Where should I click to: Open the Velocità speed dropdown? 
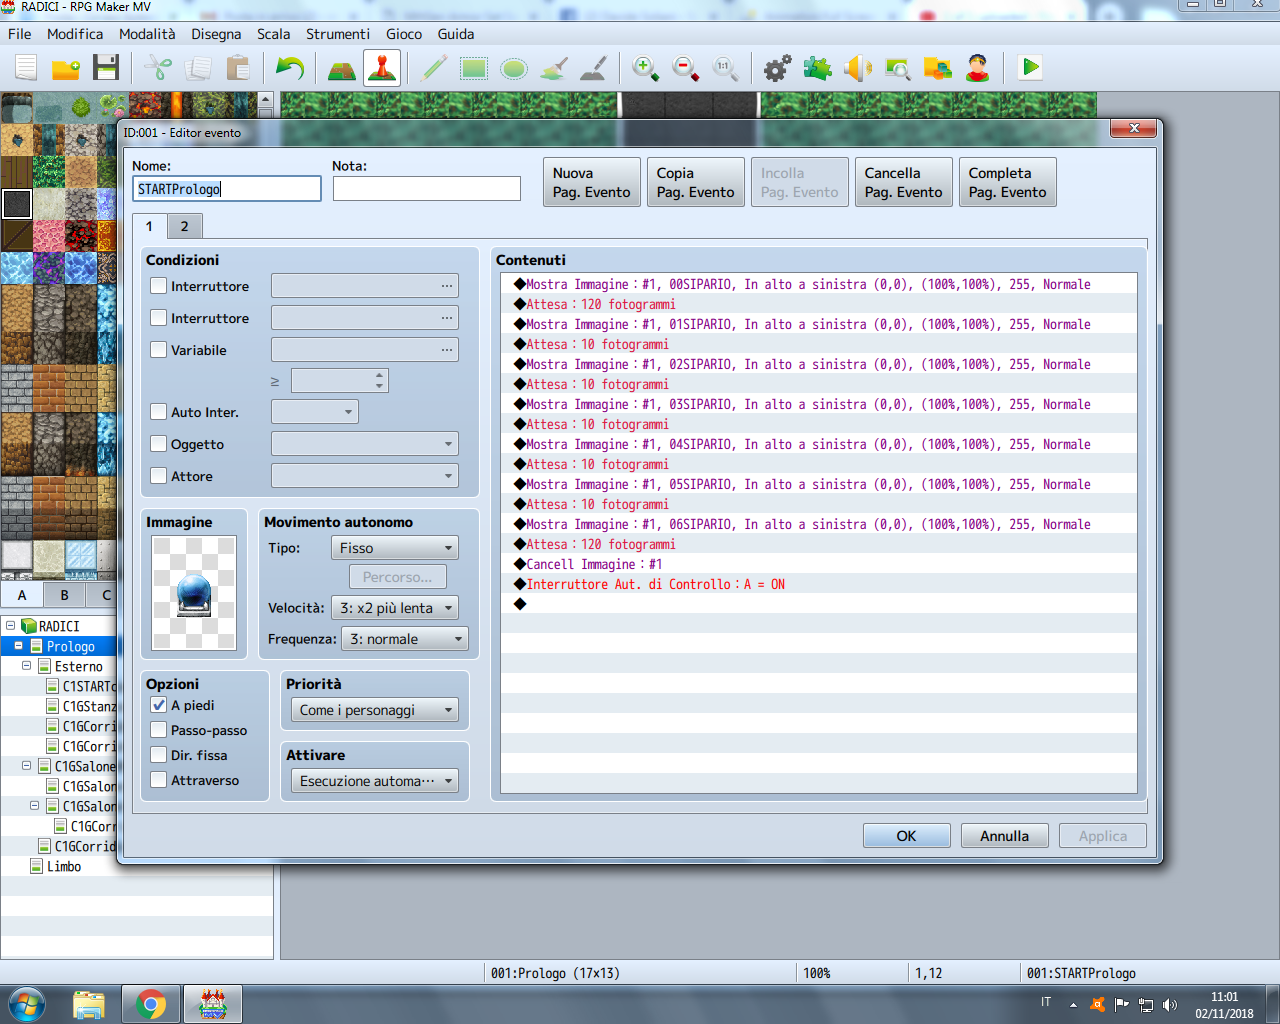pyautogui.click(x=395, y=608)
